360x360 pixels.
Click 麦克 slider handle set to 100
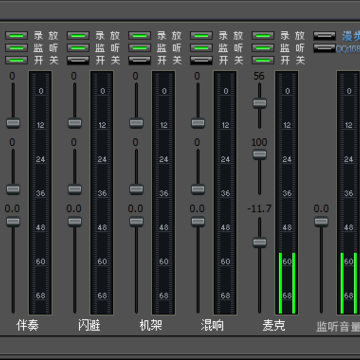pos(260,154)
